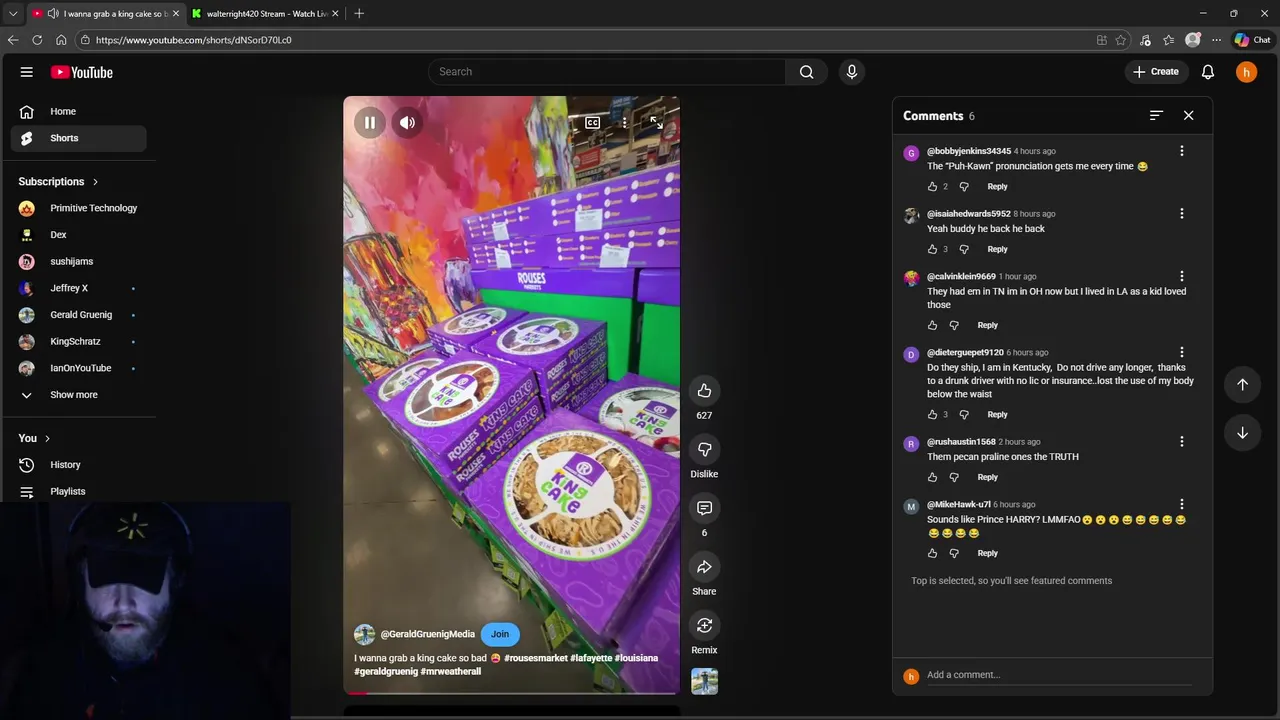Screen dimensions: 1280x720
Task: Dislike the Short
Action: pos(704,450)
